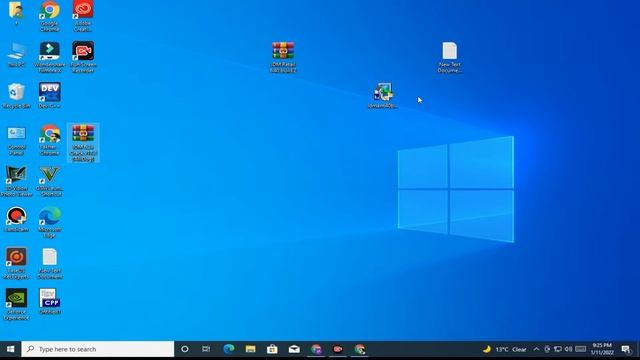Viewport: 640px width, 360px height.
Task: Select the installer icon near the mouse cursor
Action: [383, 96]
